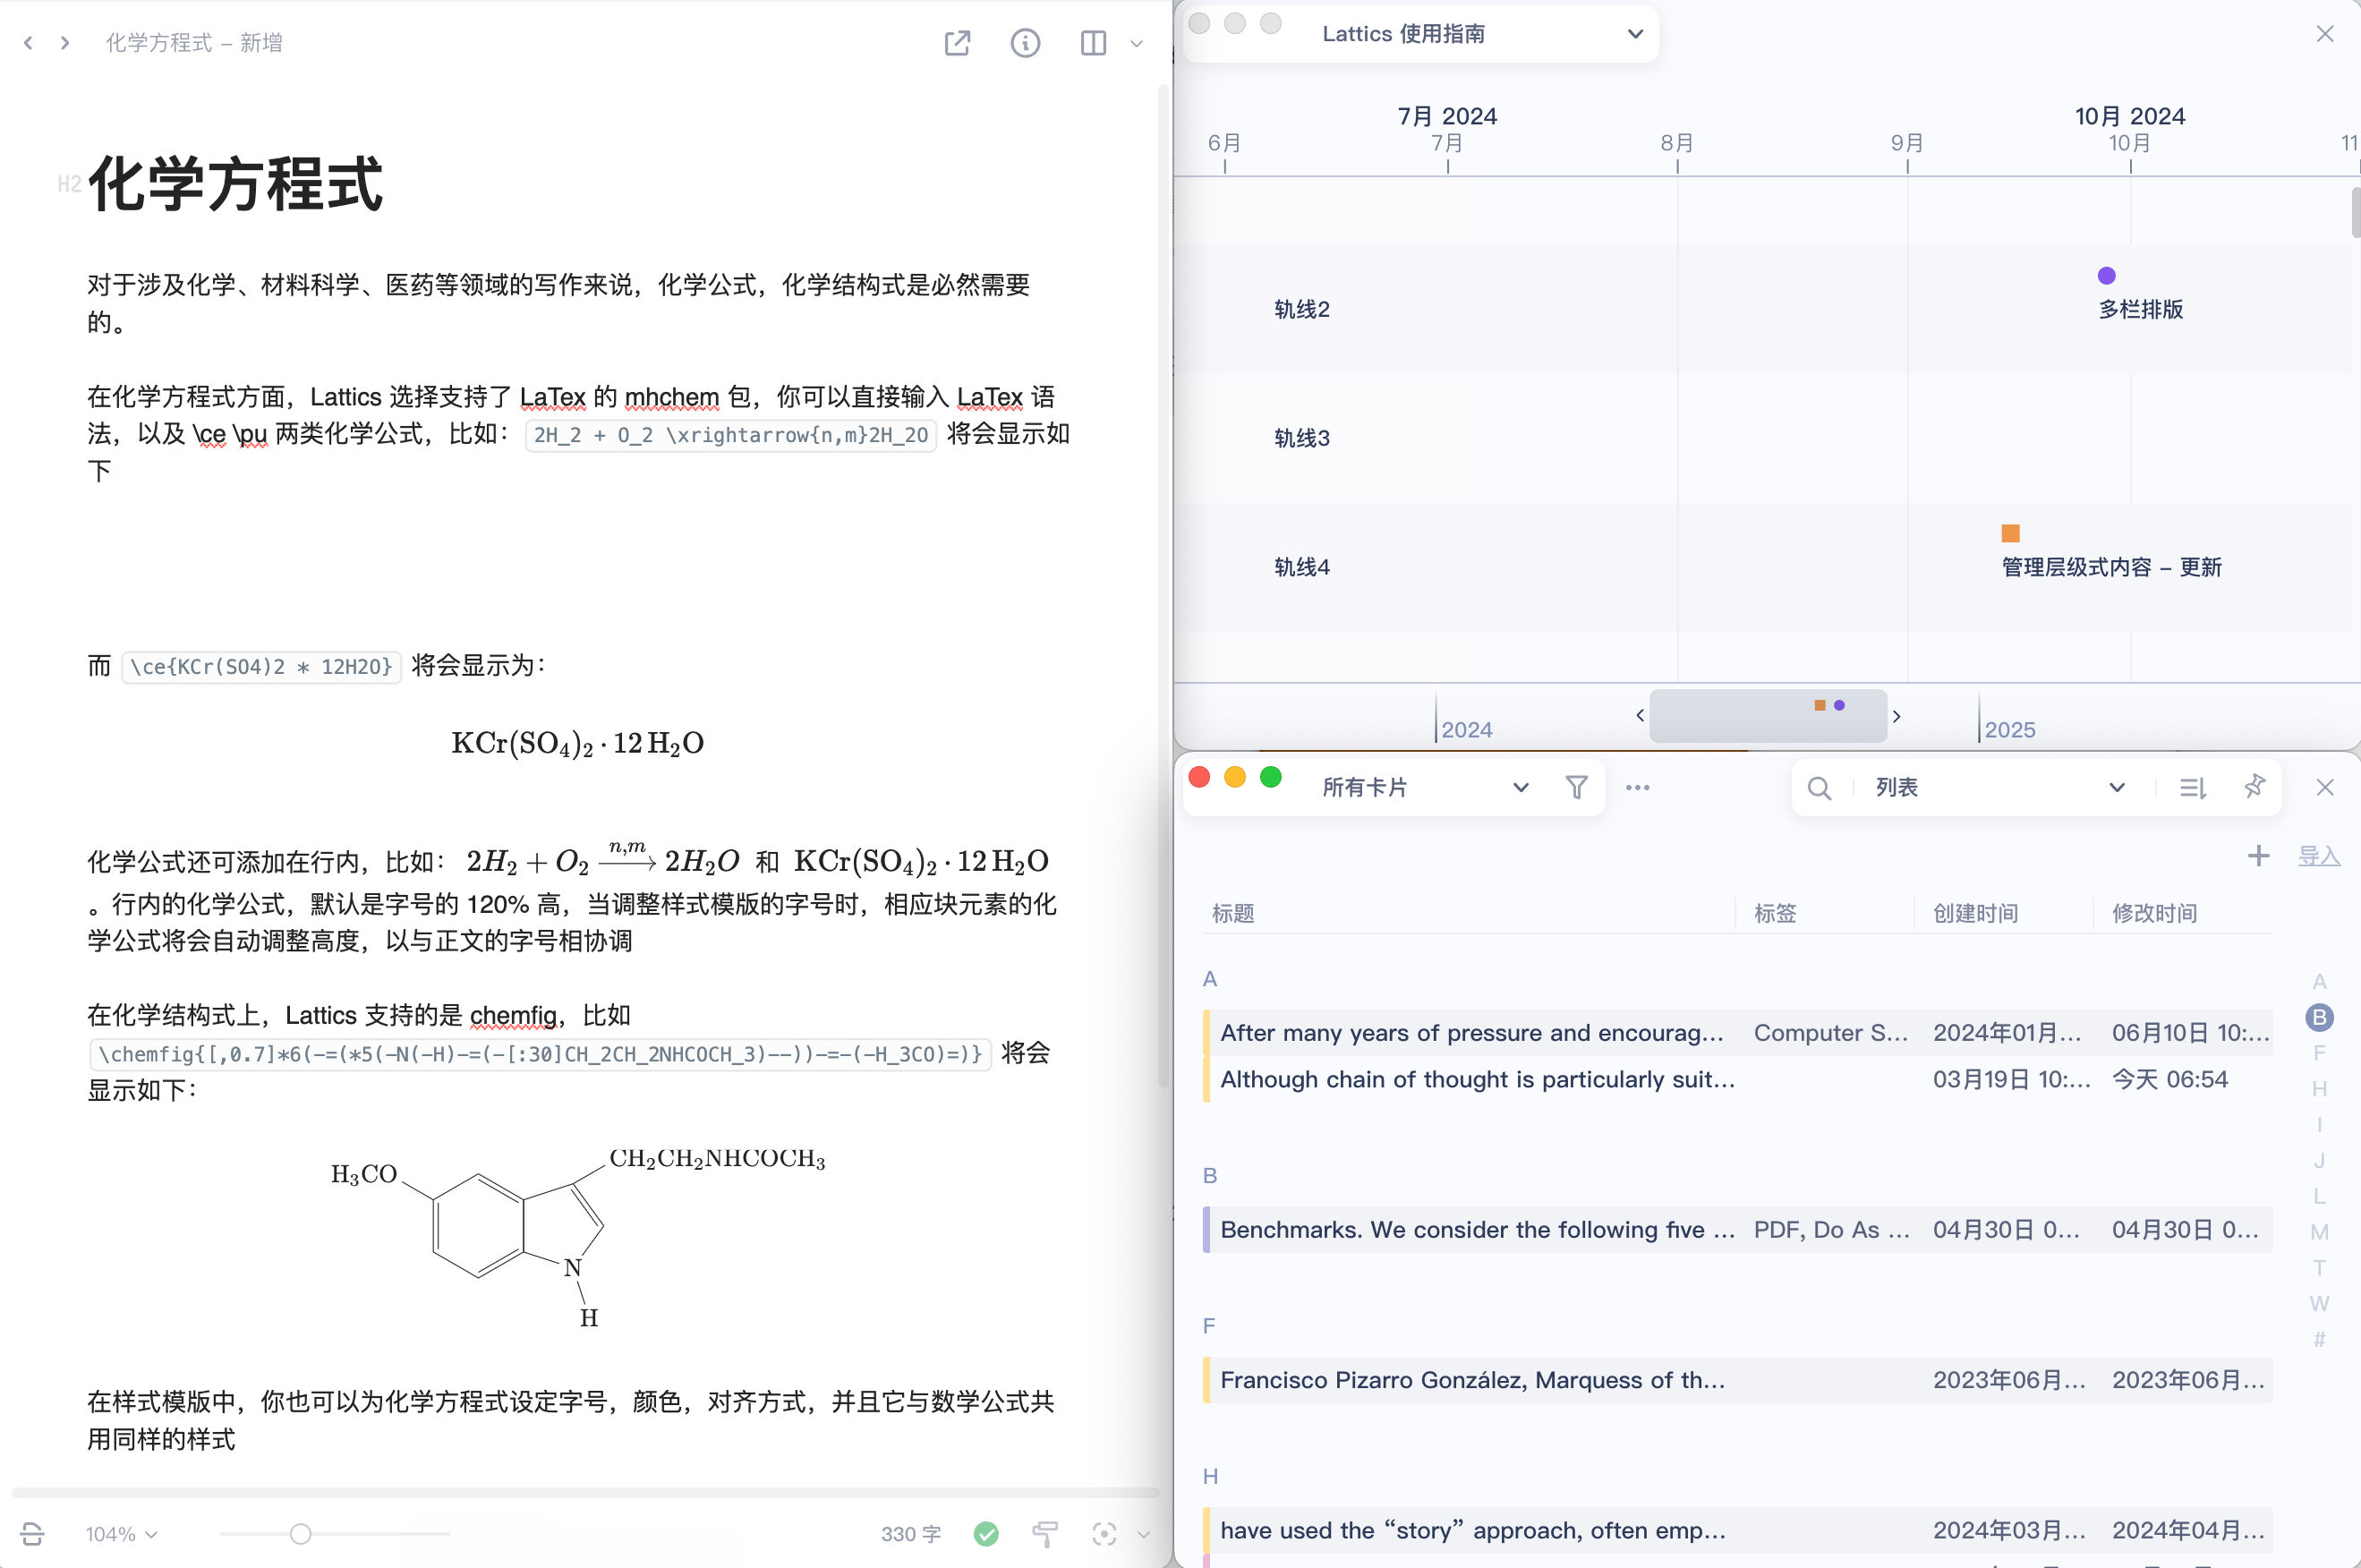Sort by 修改时间 column header
The height and width of the screenshot is (1568, 2361).
[x=2154, y=913]
